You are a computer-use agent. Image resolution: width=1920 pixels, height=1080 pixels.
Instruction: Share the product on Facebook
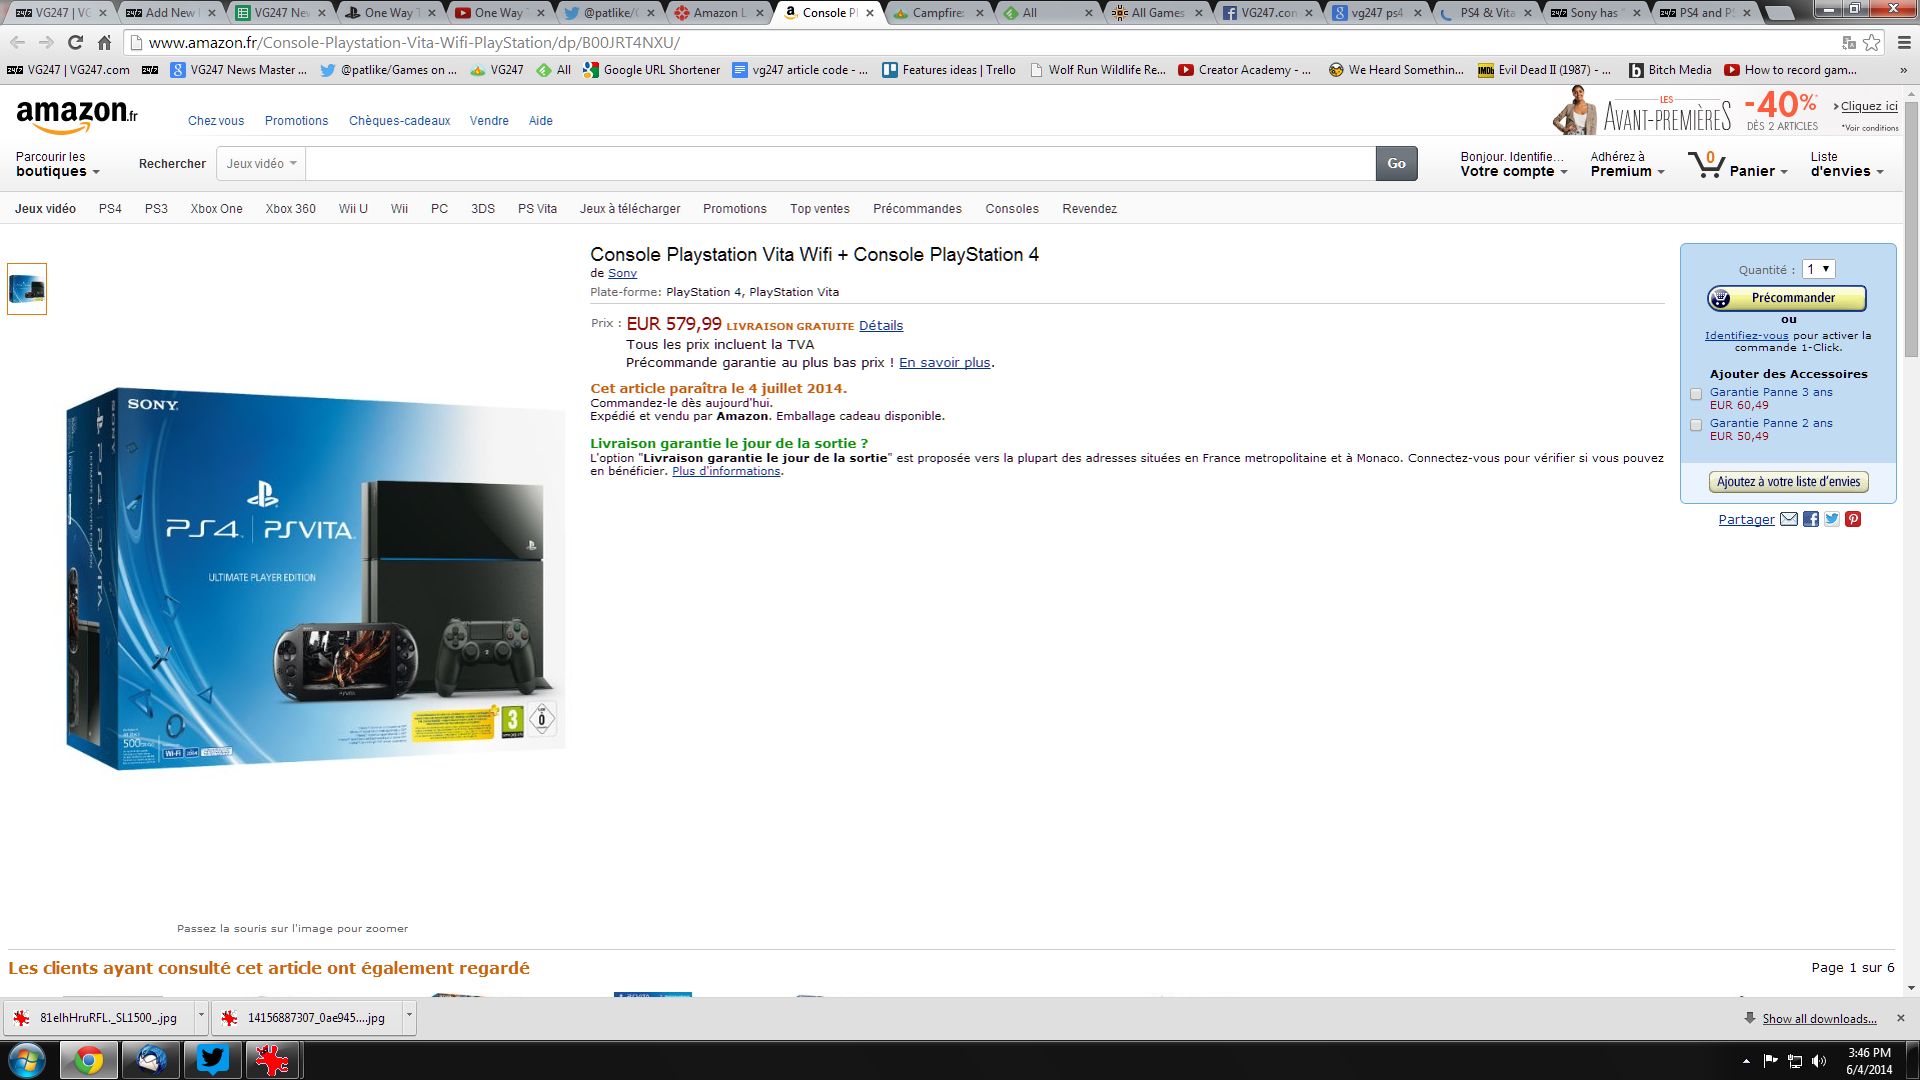pyautogui.click(x=1811, y=519)
